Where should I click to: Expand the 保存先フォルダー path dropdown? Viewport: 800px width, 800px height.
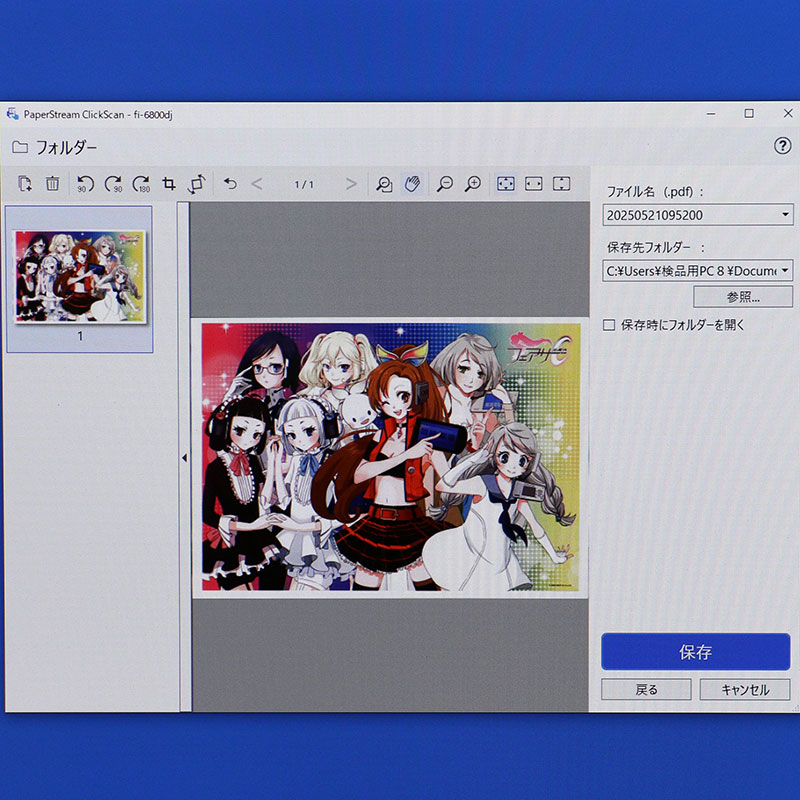pyautogui.click(x=784, y=270)
